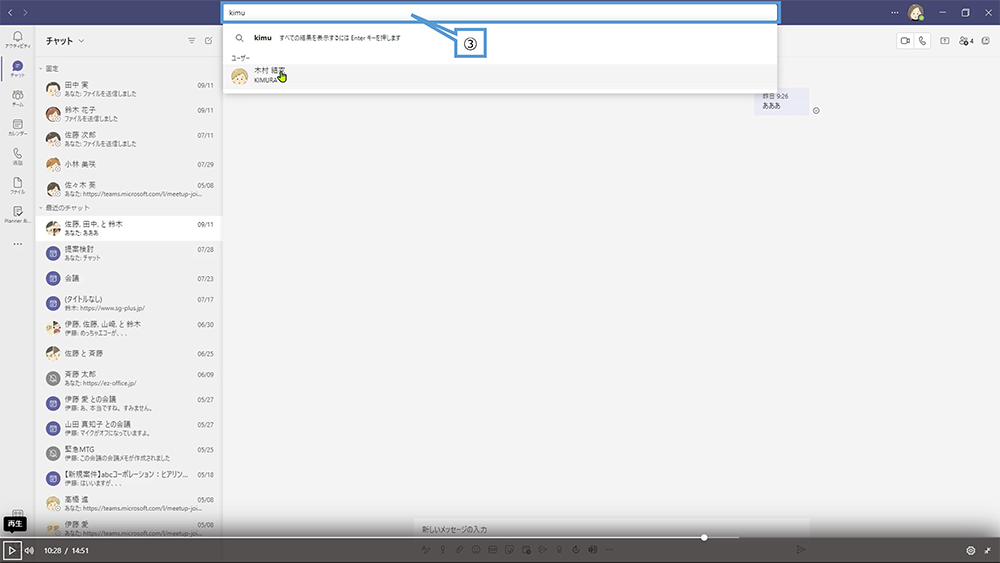Open the Teams (チーム) icon in sidebar

click(x=17, y=96)
